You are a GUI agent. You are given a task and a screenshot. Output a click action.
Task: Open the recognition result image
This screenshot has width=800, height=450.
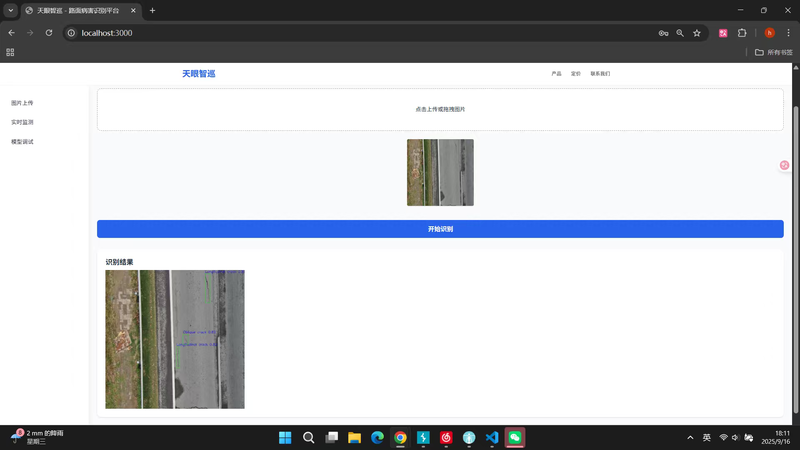click(175, 339)
